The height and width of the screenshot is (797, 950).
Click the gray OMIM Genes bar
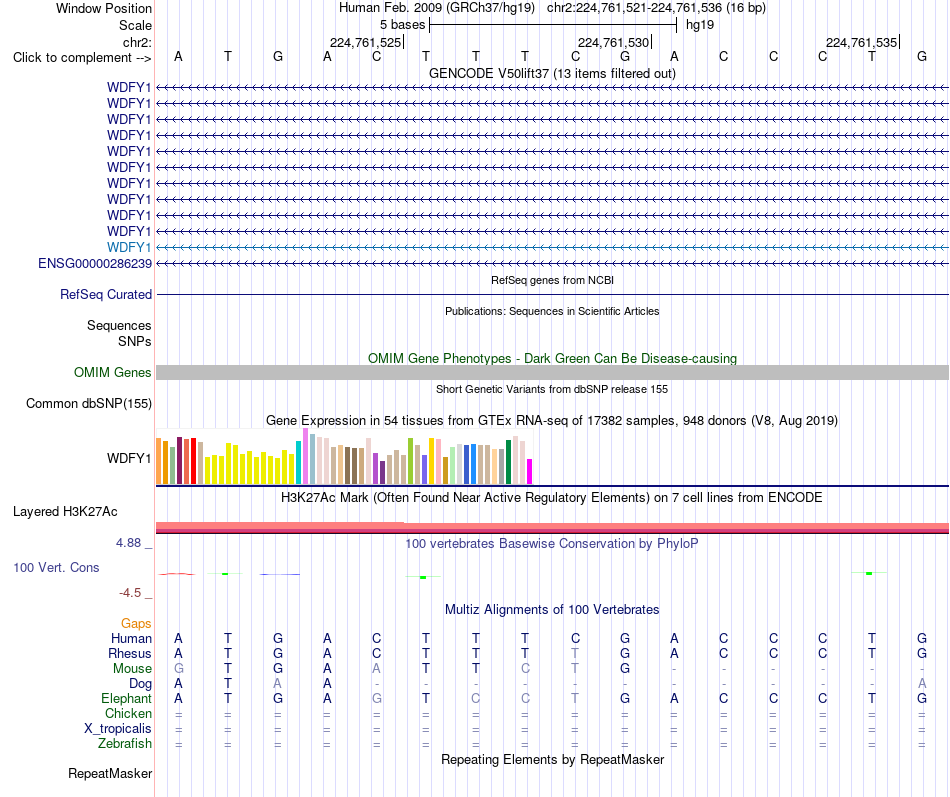552,373
